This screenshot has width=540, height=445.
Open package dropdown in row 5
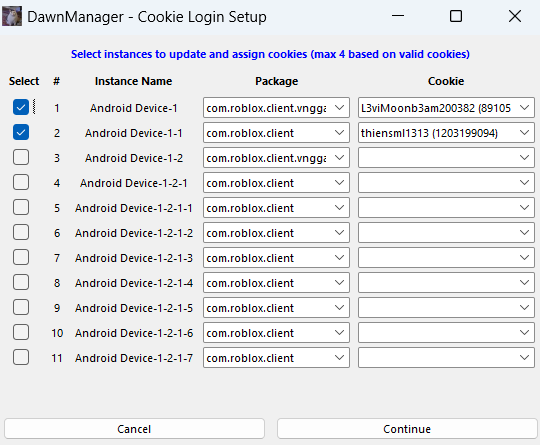tap(276, 208)
